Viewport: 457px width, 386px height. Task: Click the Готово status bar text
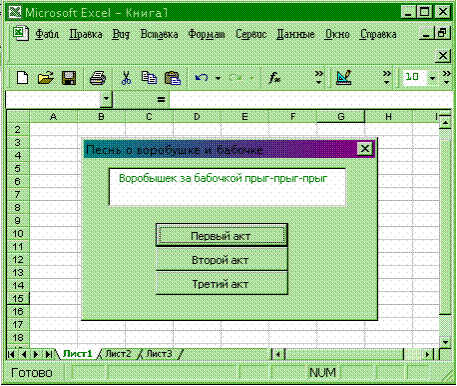click(x=32, y=372)
